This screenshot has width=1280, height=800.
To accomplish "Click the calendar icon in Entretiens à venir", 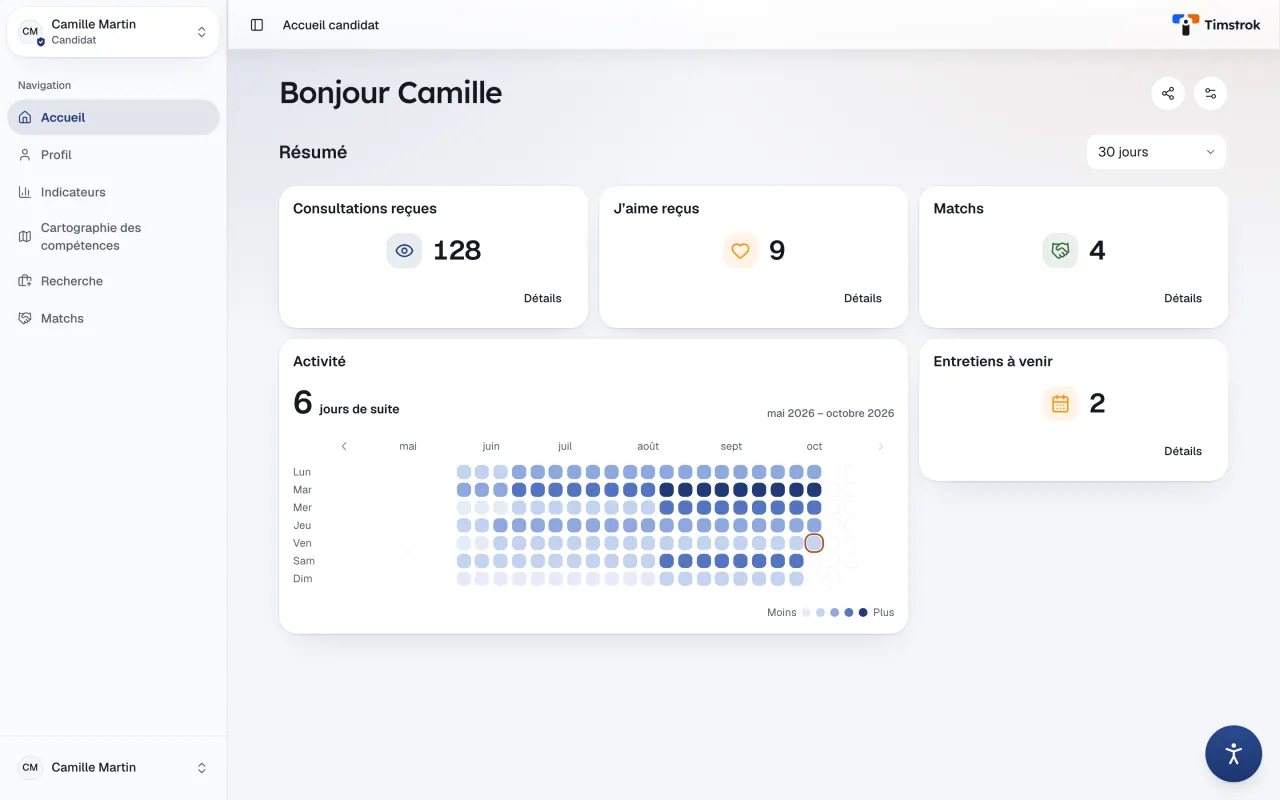I will (x=1060, y=404).
